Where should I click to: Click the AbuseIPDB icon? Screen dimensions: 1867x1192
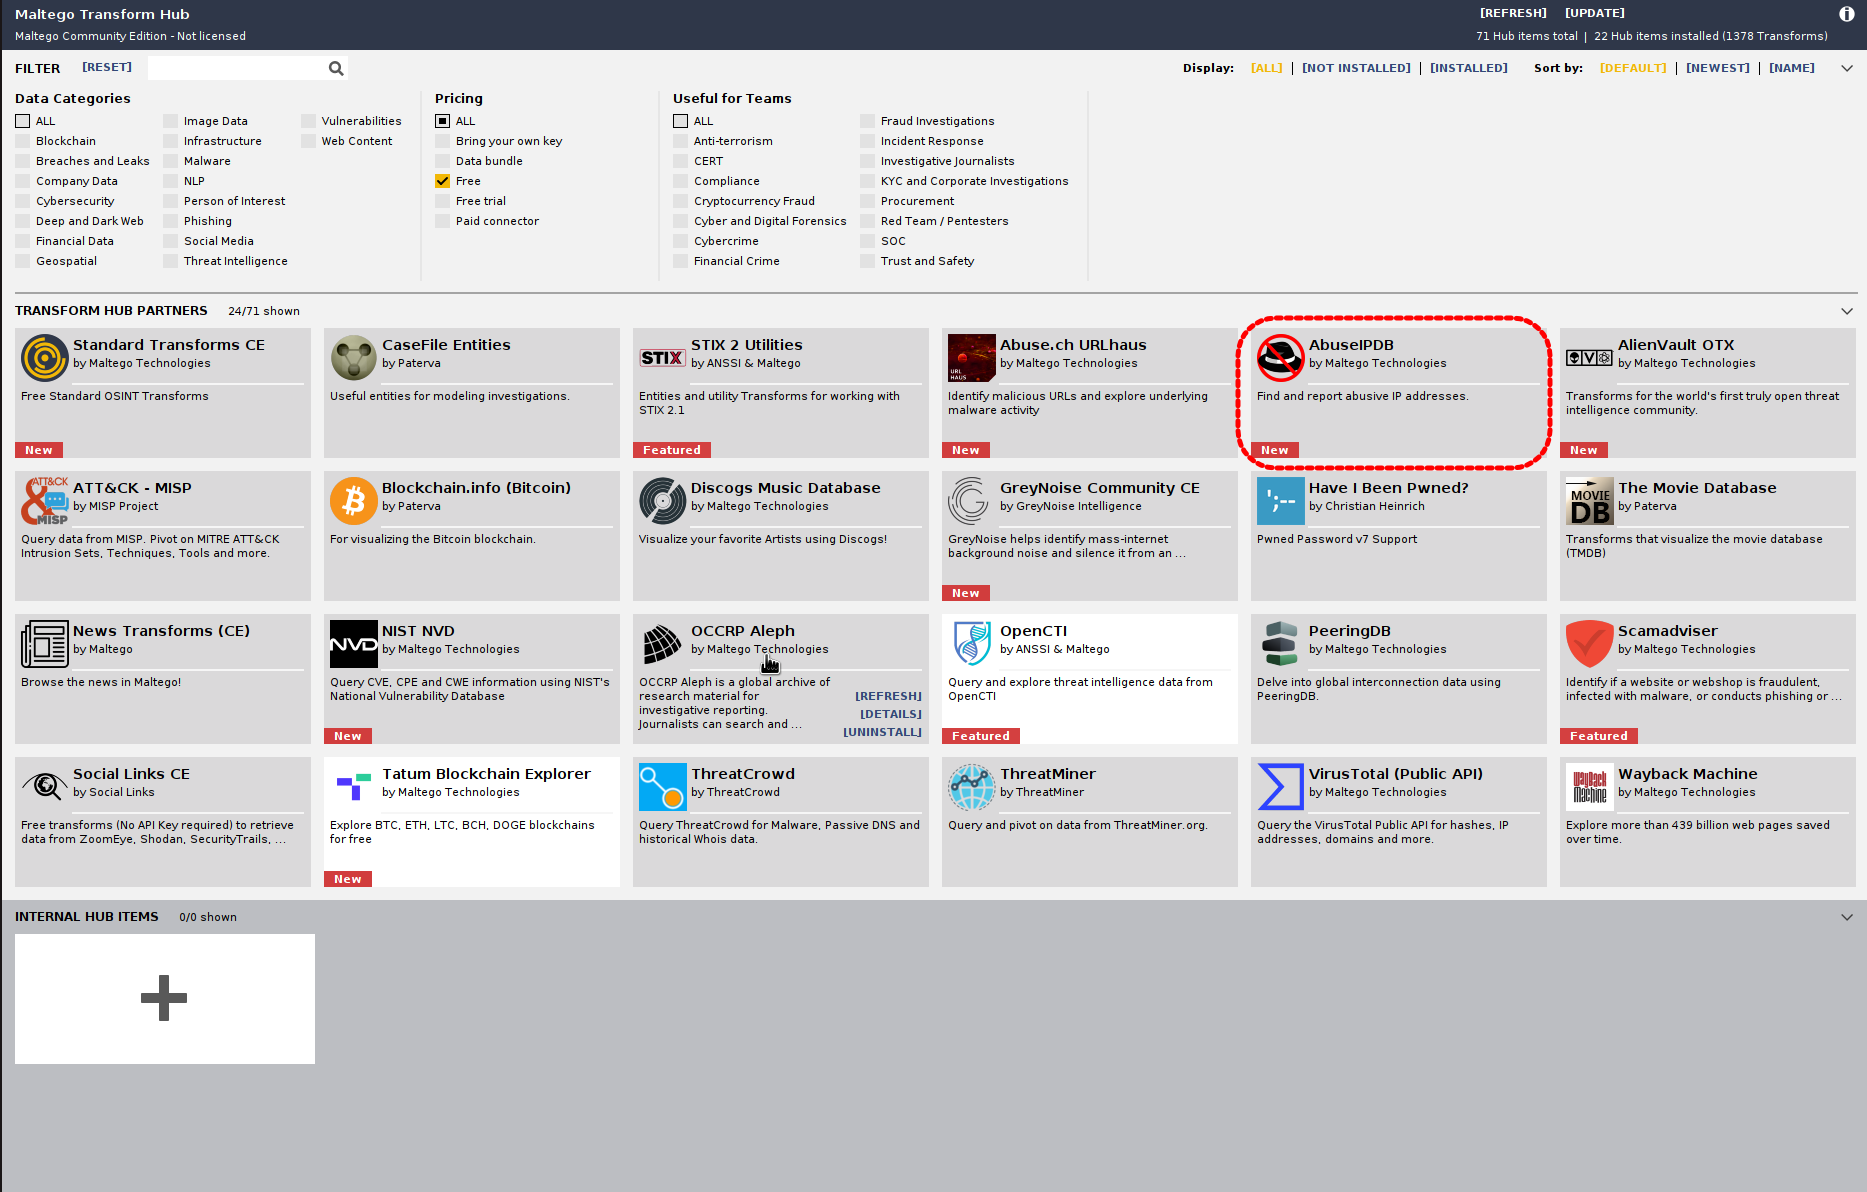[x=1281, y=358]
